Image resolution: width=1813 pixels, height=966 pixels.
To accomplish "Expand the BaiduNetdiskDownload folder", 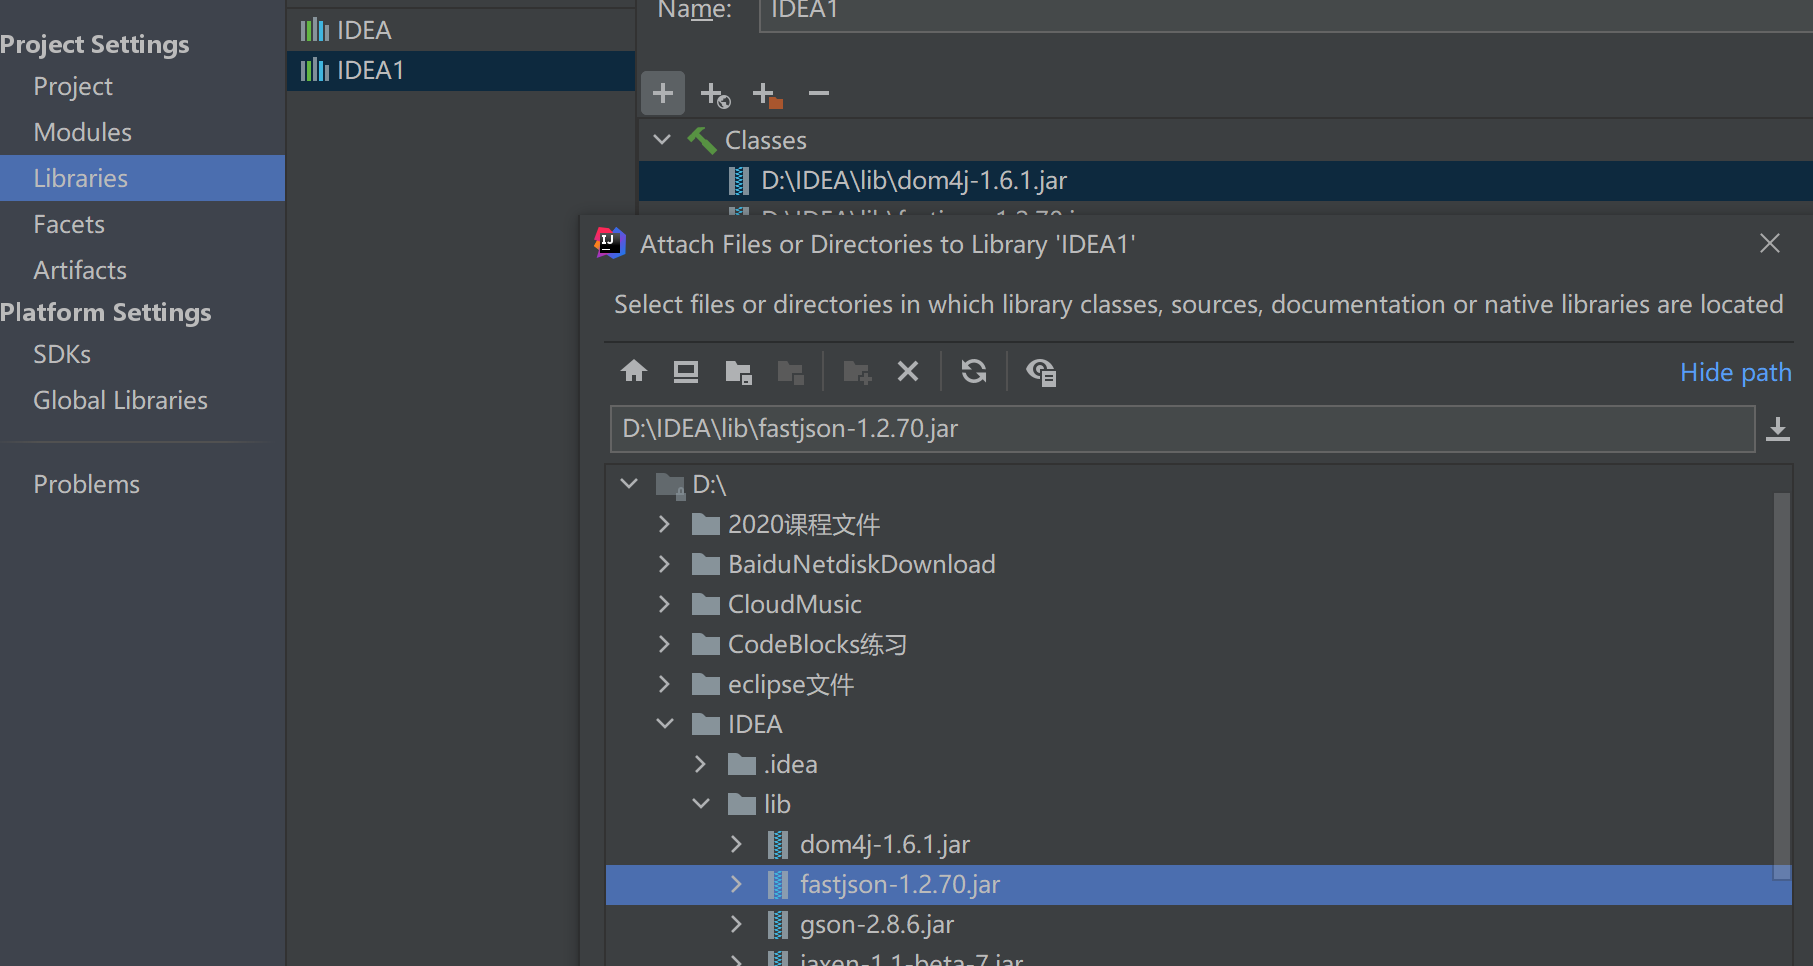I will point(664,563).
